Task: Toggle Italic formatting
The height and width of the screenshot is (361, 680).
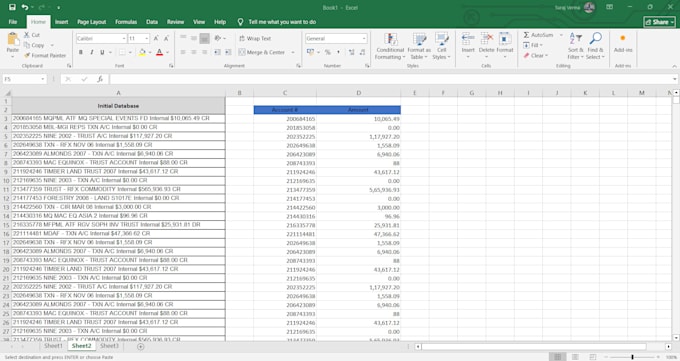Action: 92,52
